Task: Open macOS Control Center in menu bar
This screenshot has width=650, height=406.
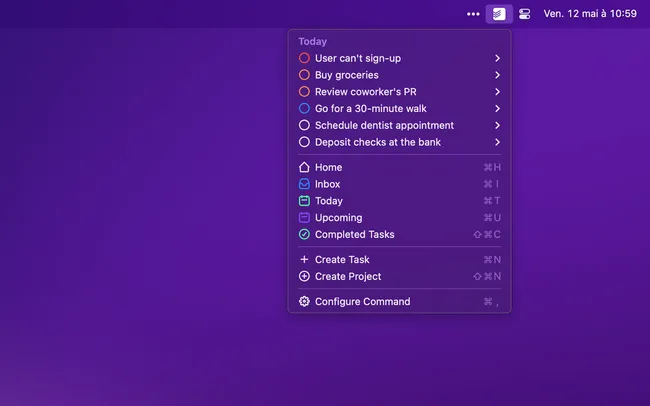Action: (x=525, y=14)
